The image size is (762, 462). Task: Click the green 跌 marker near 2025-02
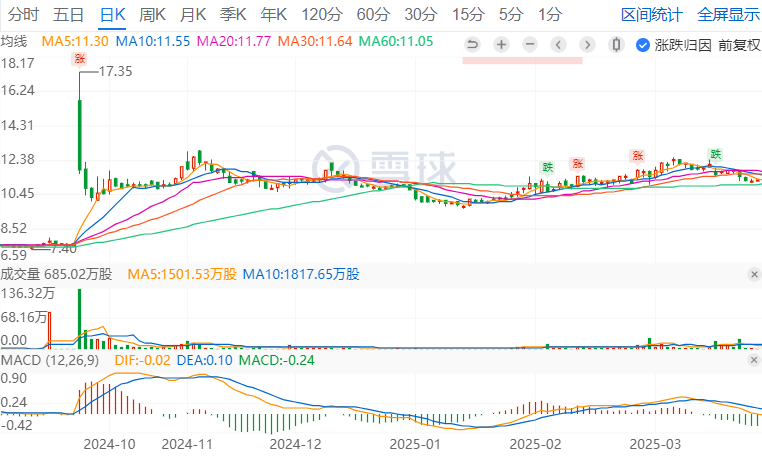548,168
